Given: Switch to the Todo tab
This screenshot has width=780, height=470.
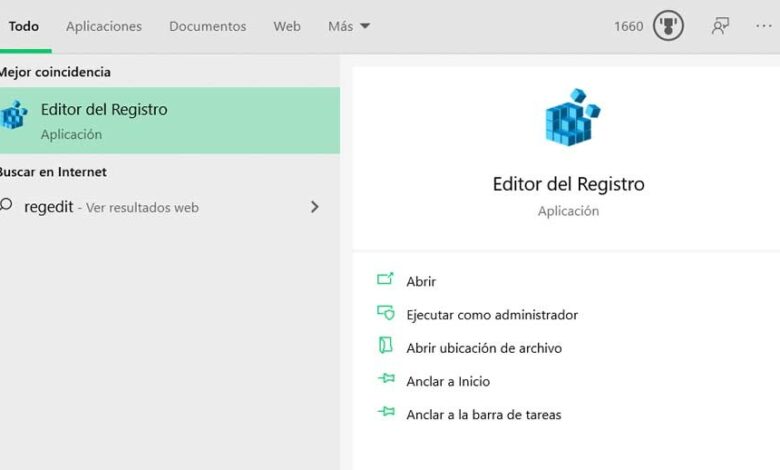Looking at the screenshot, I should (23, 26).
